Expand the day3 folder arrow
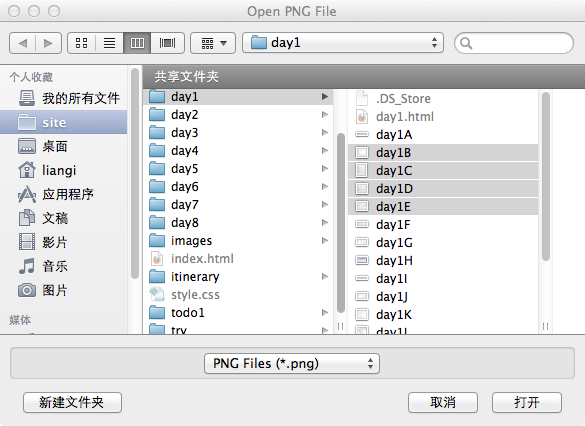 [x=325, y=132]
